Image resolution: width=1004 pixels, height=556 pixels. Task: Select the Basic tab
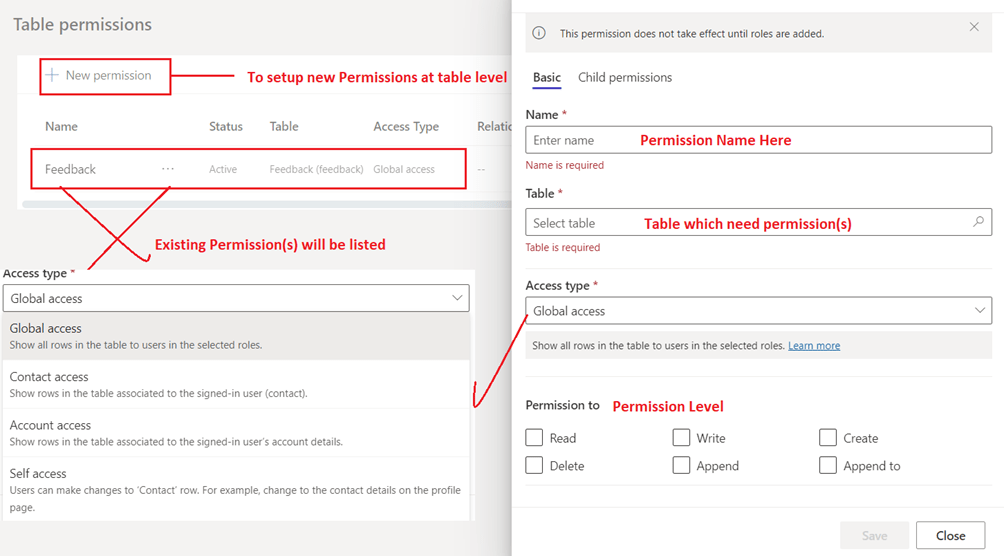pos(547,77)
